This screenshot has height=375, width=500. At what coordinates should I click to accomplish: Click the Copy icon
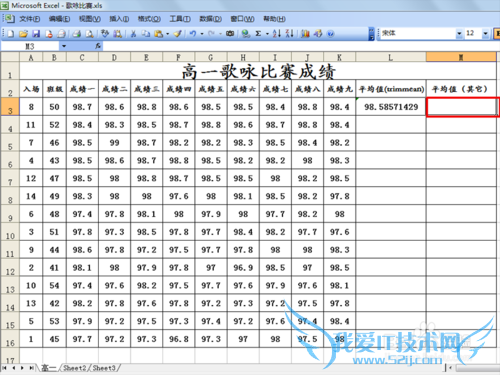(x=146, y=34)
